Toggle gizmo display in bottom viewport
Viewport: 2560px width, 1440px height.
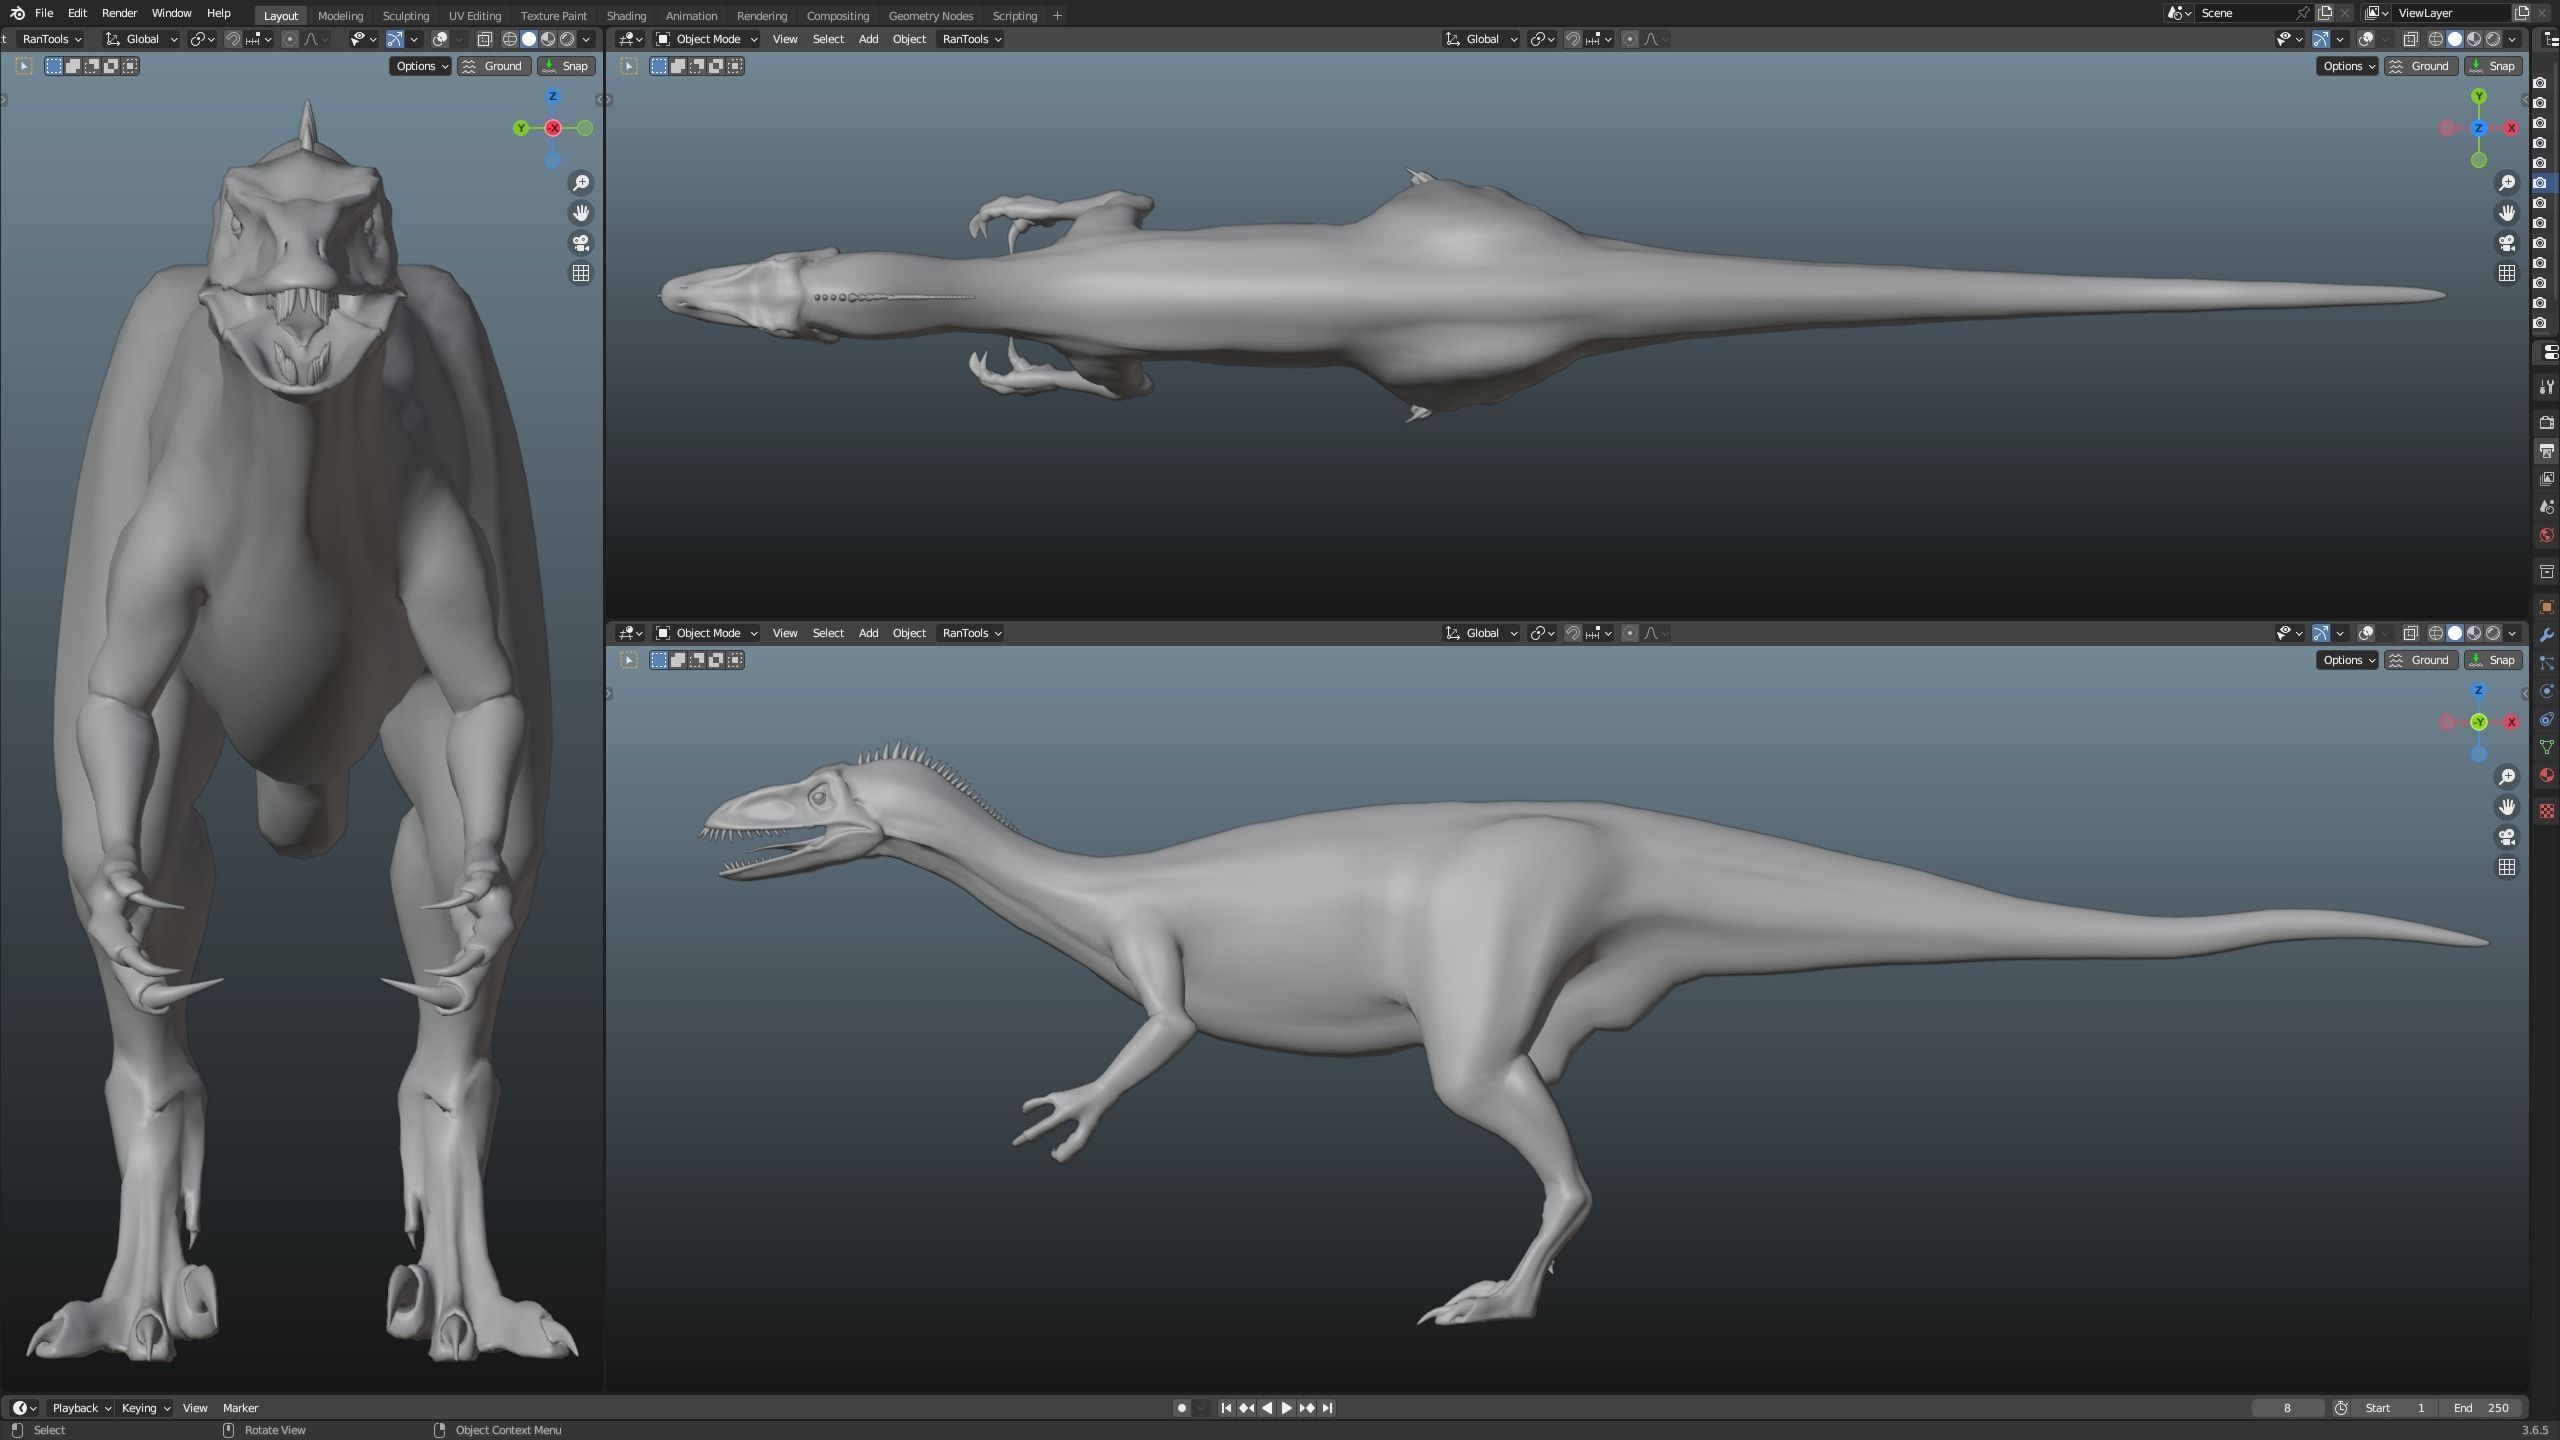coord(2321,633)
